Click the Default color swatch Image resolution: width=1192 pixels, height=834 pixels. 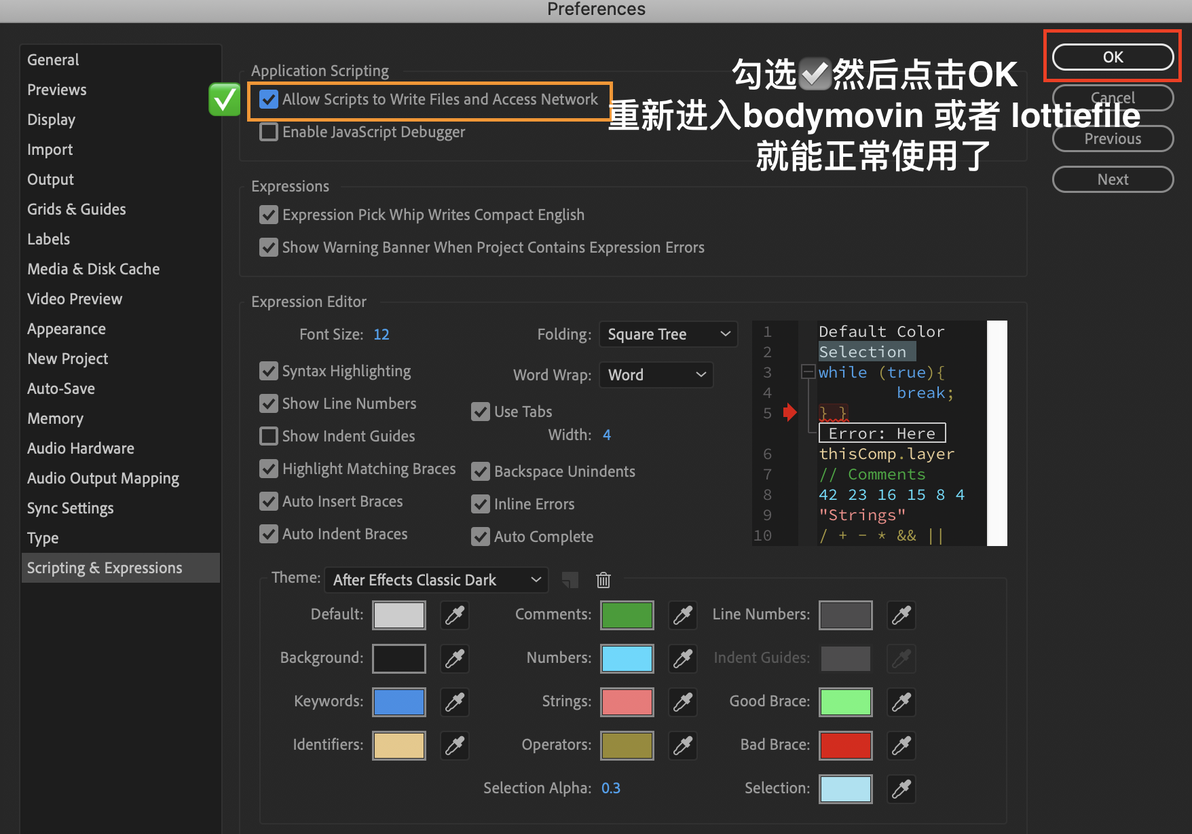click(399, 615)
